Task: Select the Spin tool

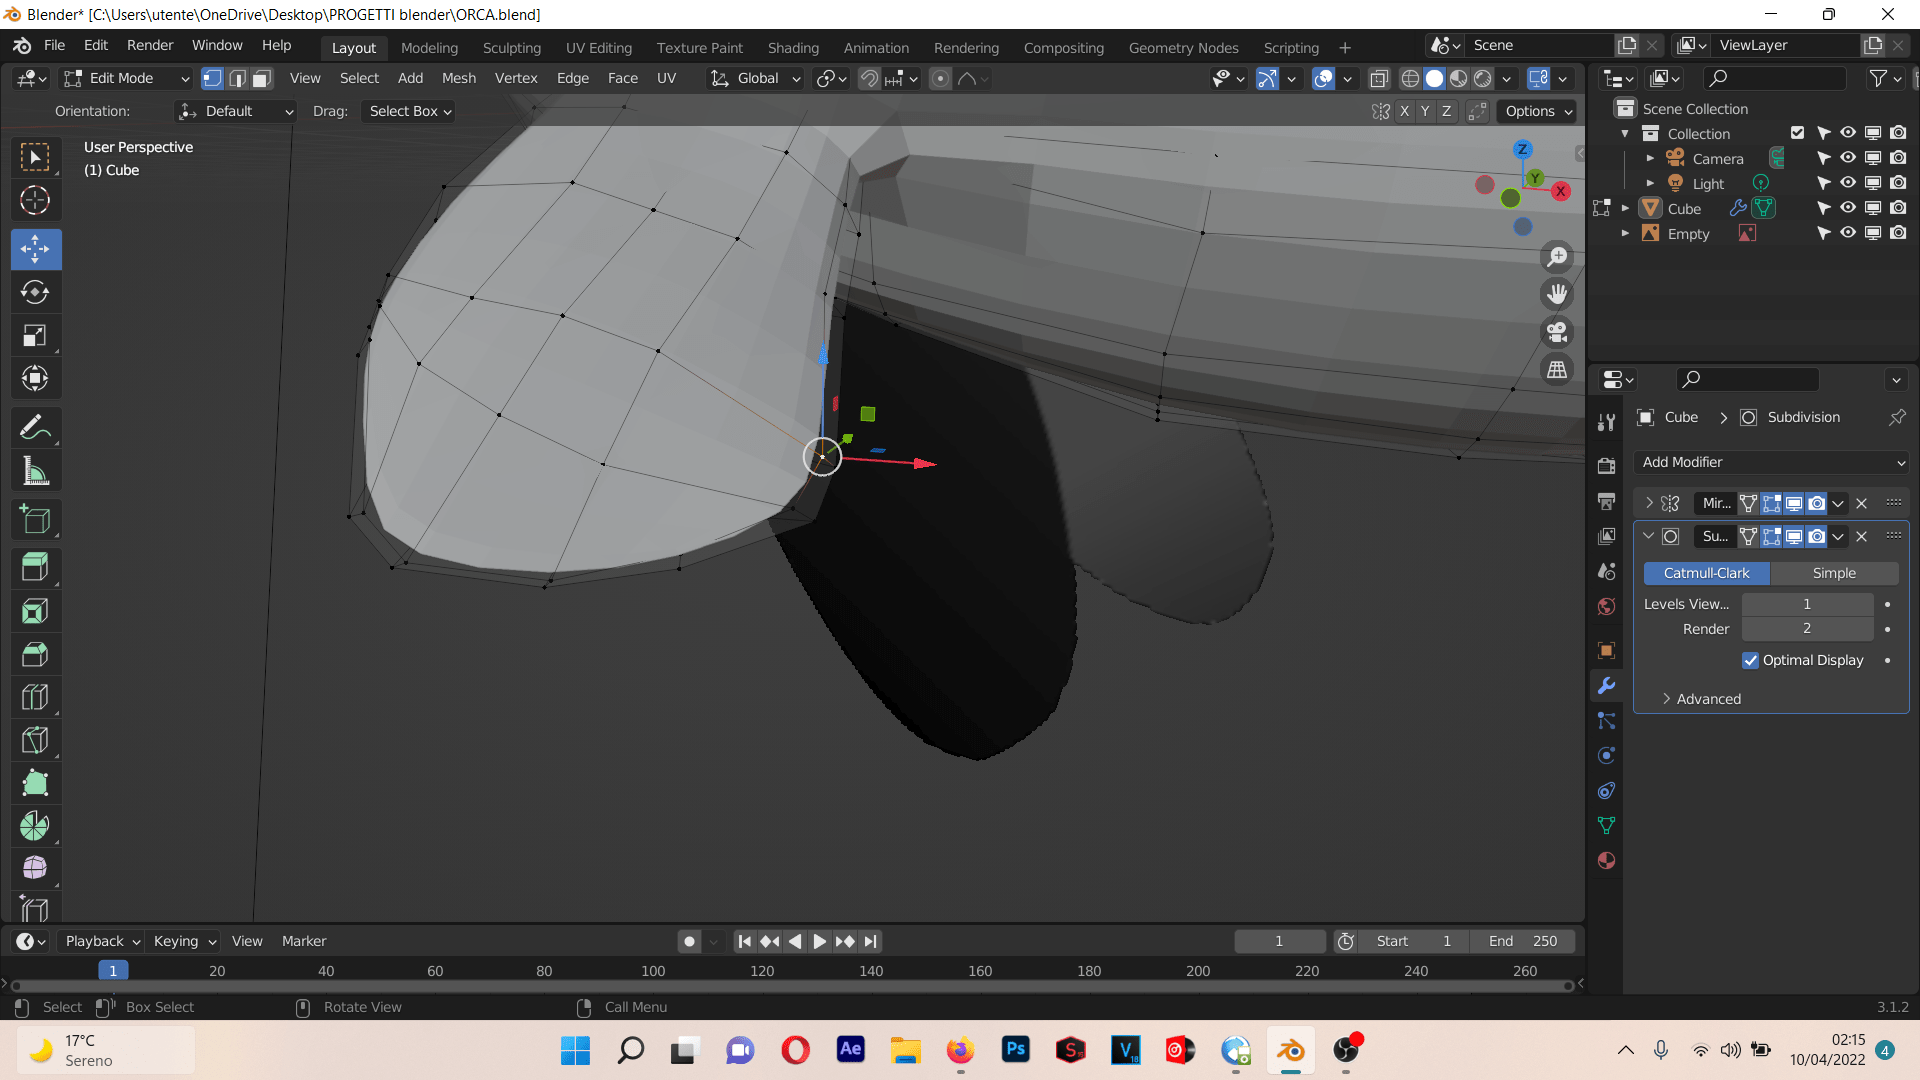Action: coord(35,826)
